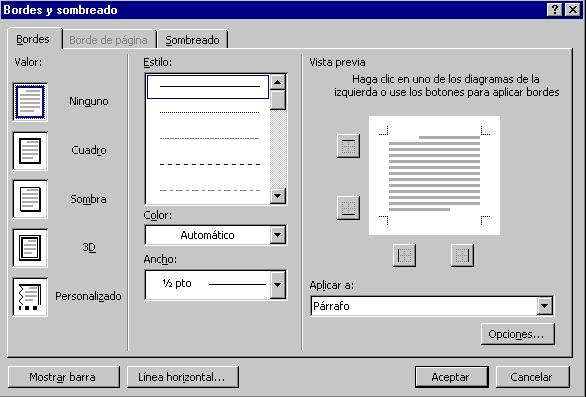
Task: Click the Ninguno label
Action: click(89, 101)
